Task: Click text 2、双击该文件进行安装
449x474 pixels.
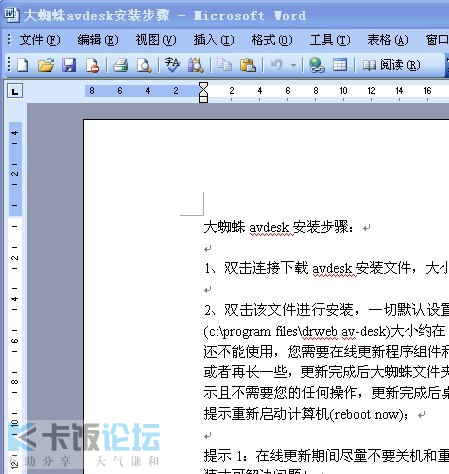Action: tap(279, 310)
